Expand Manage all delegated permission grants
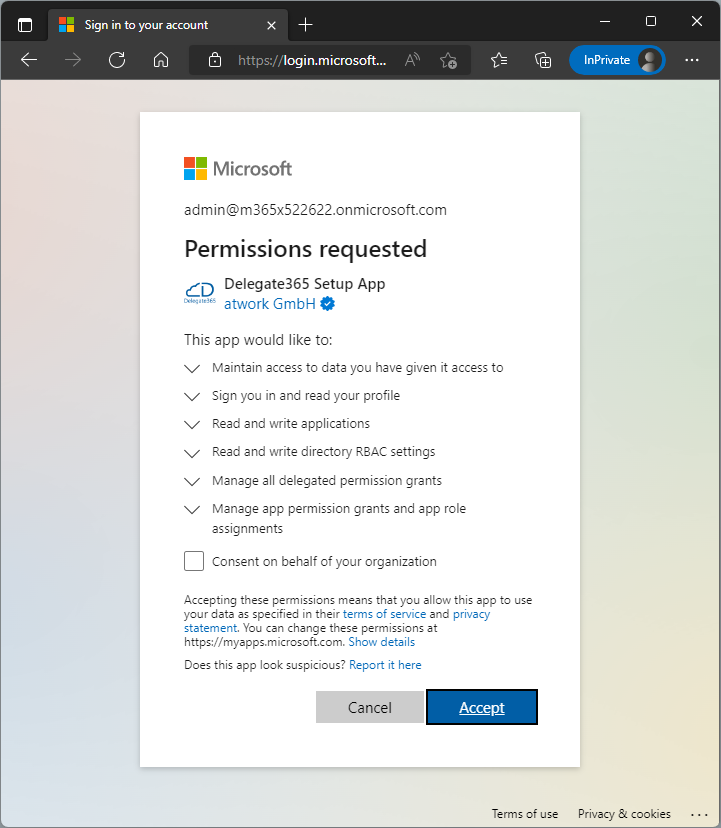721x828 pixels. [x=193, y=481]
